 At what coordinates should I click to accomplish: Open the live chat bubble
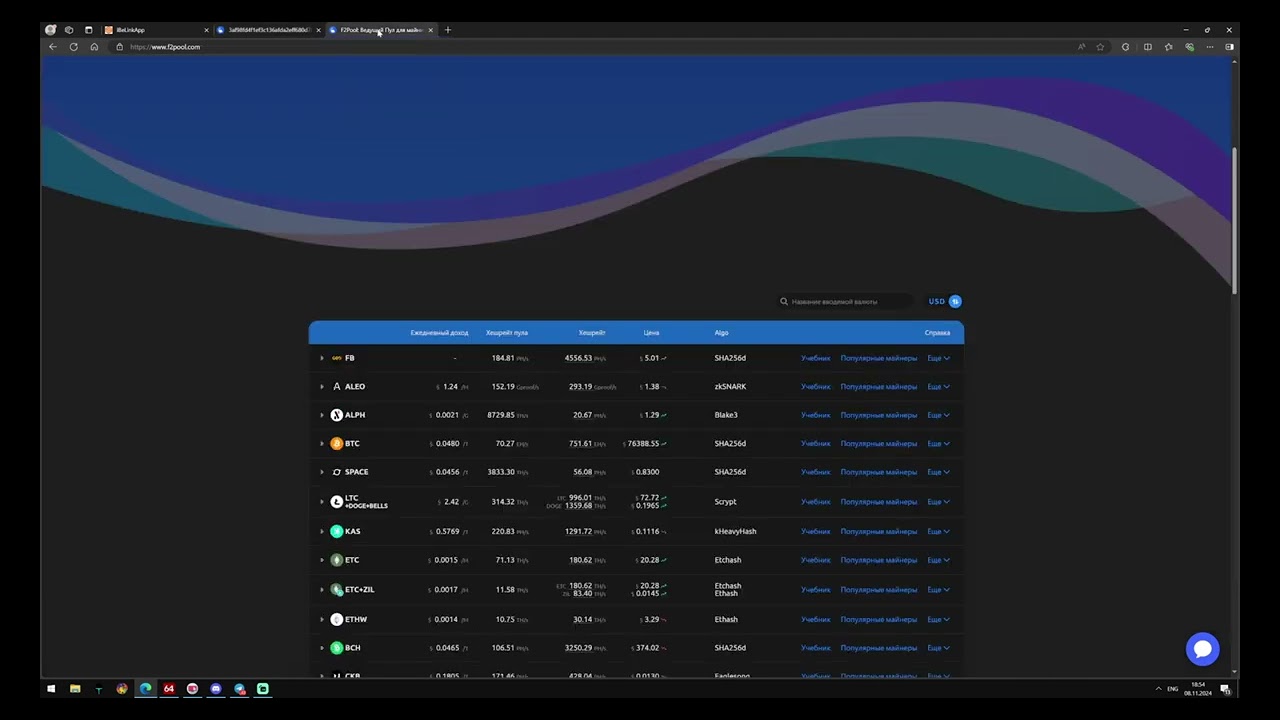tap(1202, 649)
